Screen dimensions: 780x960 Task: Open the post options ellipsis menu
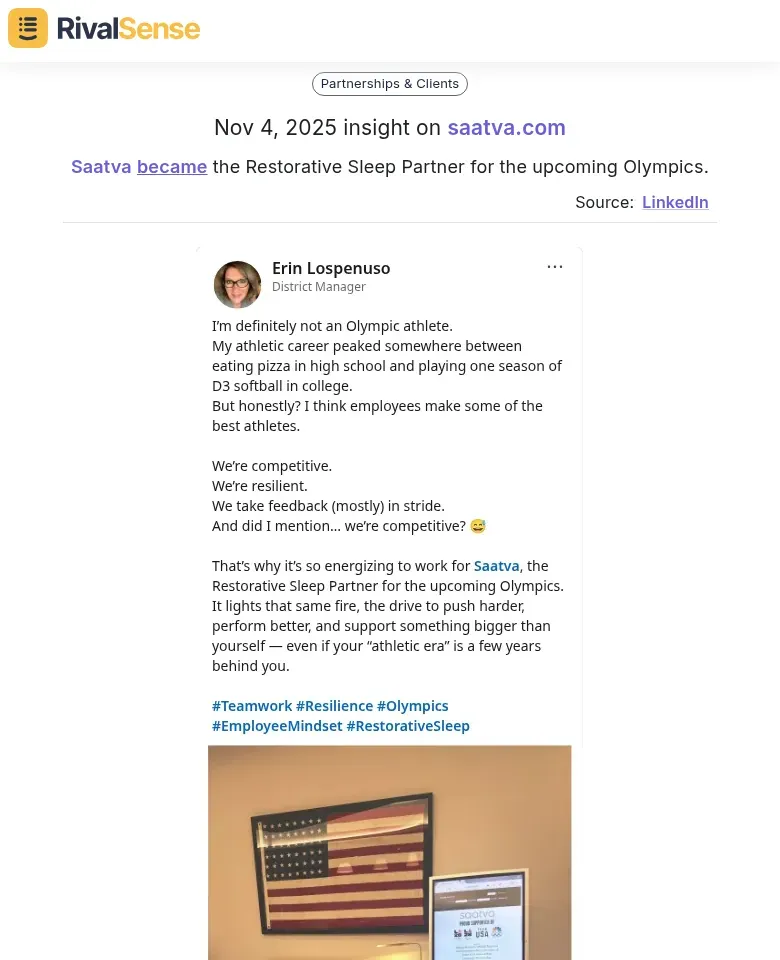point(555,266)
